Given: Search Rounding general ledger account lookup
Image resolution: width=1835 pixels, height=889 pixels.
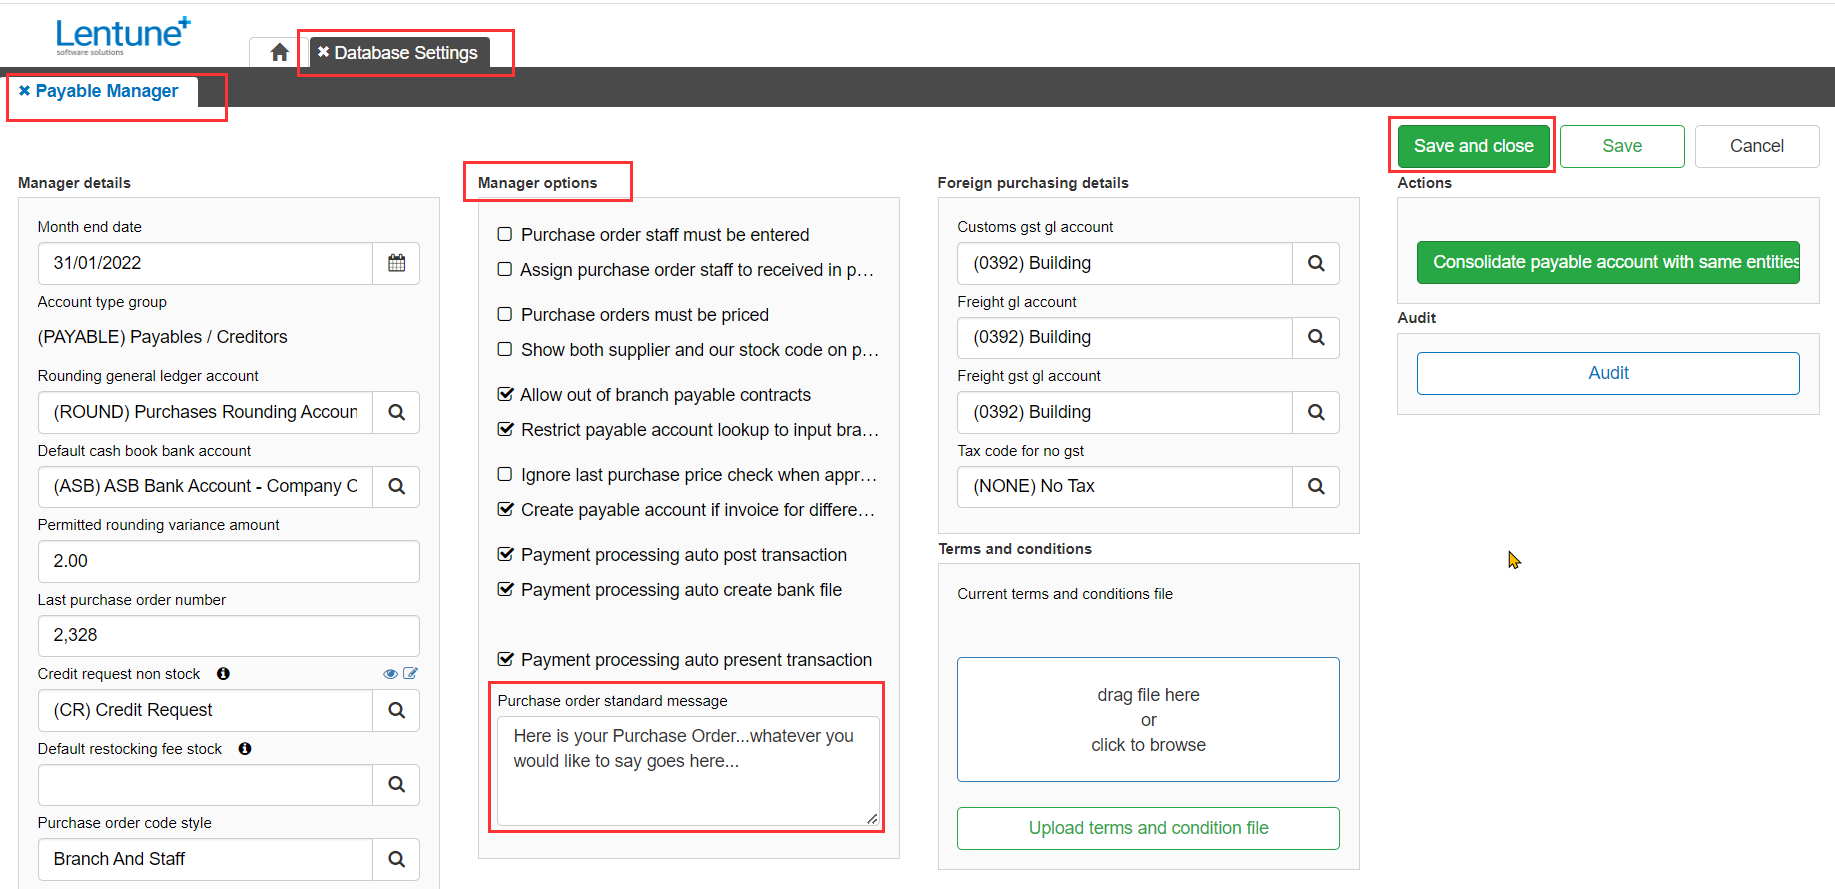Looking at the screenshot, I should point(396,412).
